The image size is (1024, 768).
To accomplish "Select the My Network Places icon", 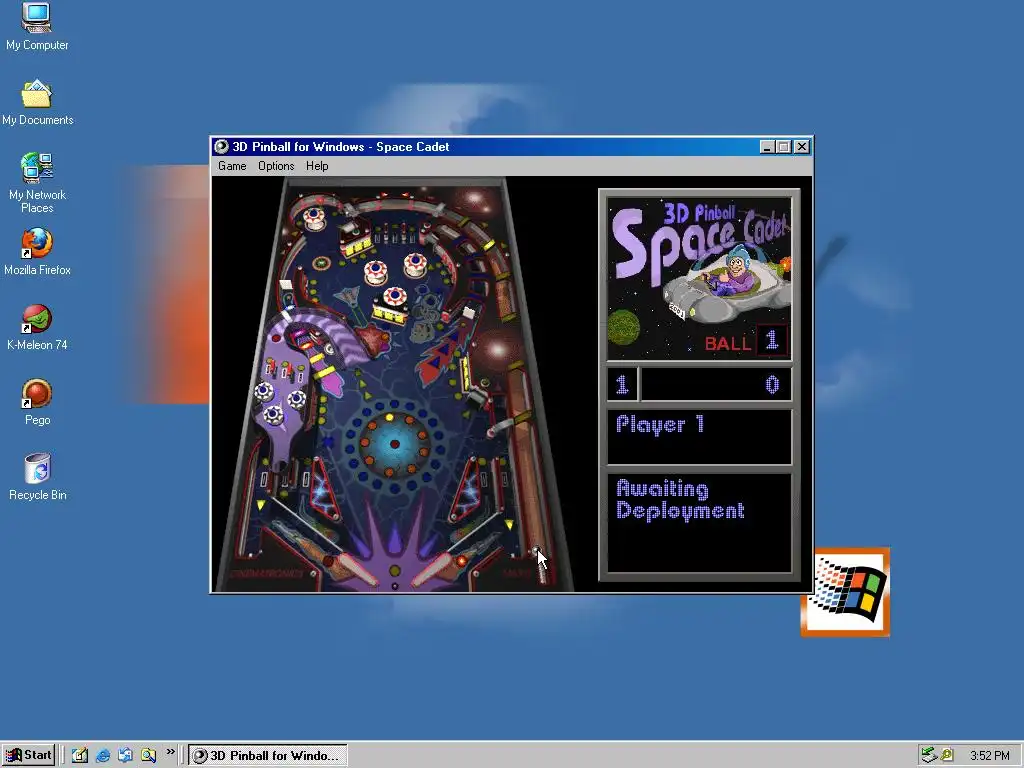I will [37, 183].
